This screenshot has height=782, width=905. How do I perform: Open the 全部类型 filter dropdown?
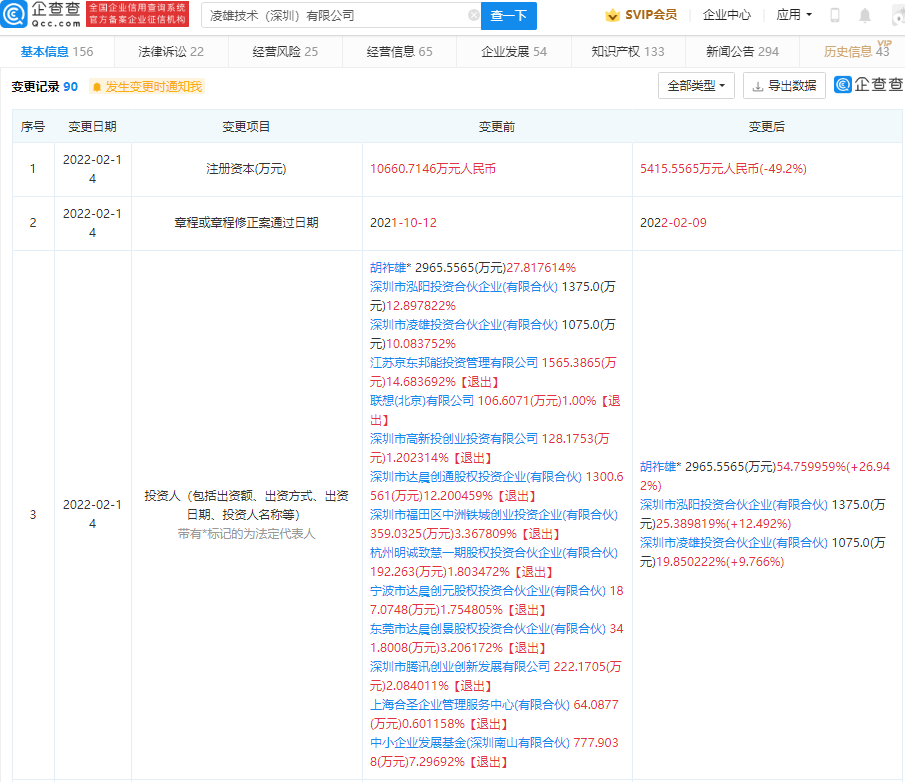click(x=696, y=86)
